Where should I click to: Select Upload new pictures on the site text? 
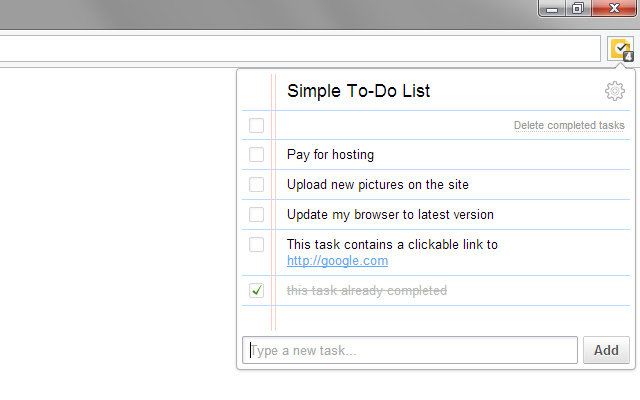(378, 184)
